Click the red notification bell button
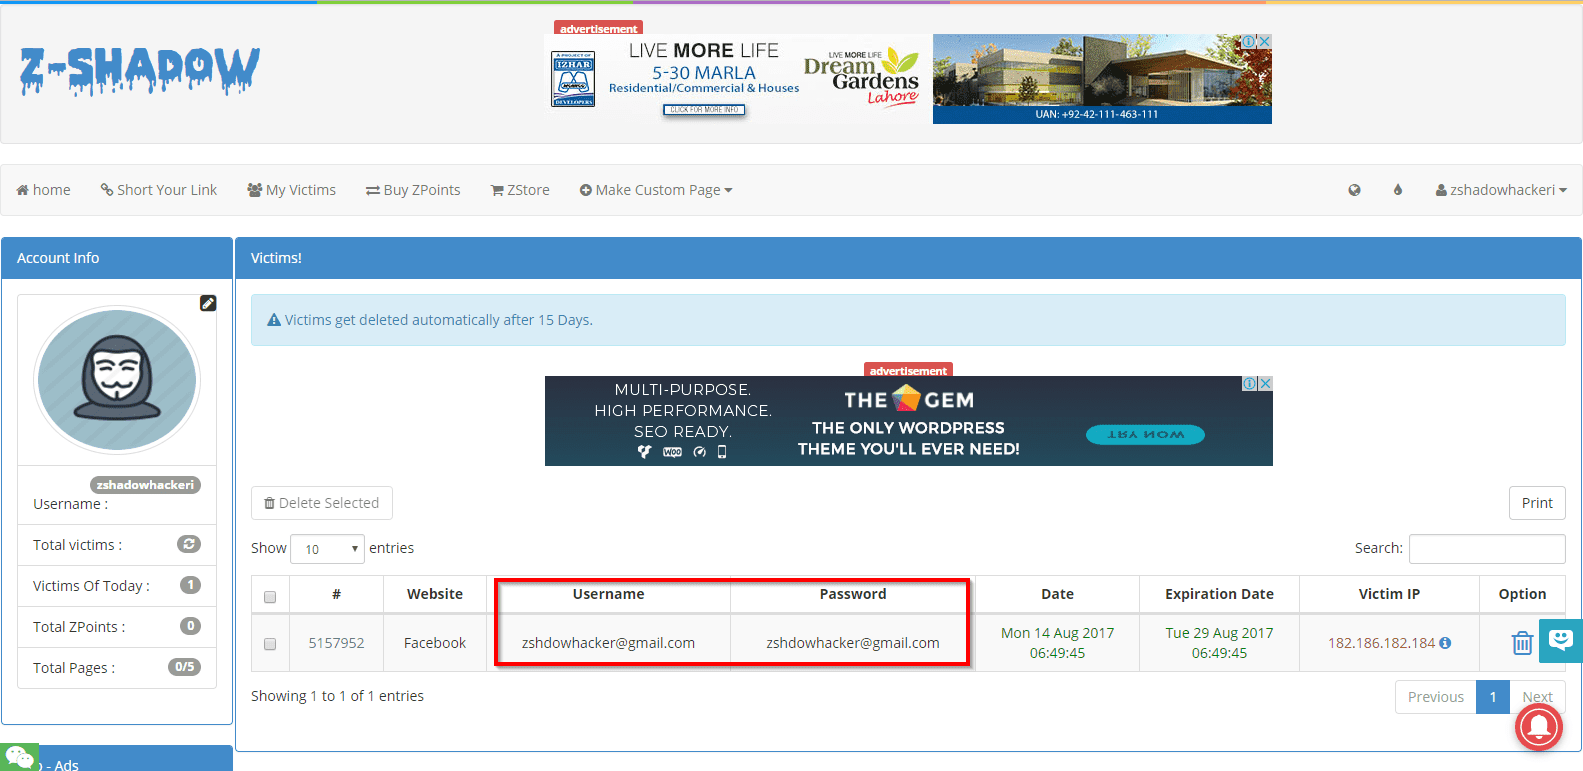 [x=1539, y=727]
